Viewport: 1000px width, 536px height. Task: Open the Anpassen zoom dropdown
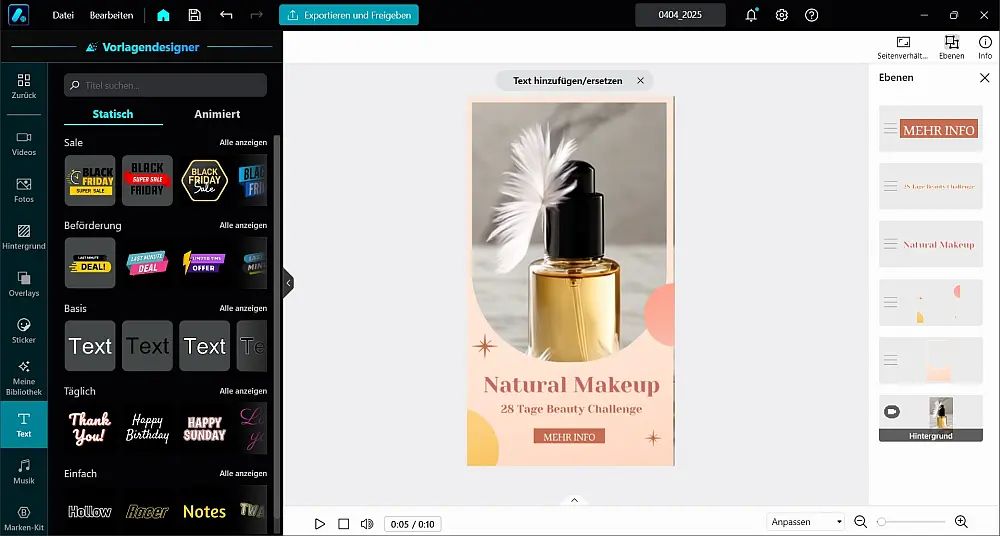tap(805, 522)
